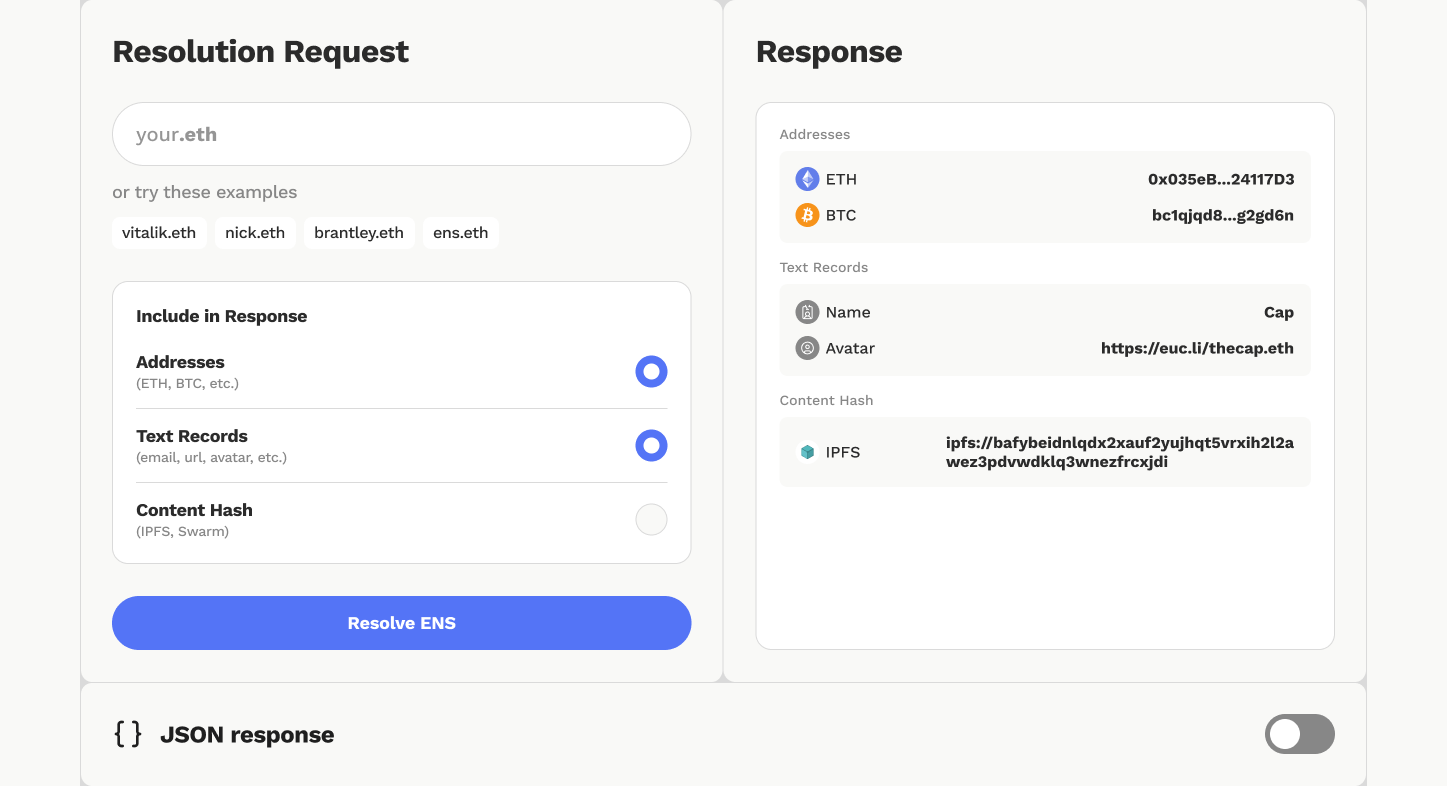The image size is (1447, 786).
Task: Select the ens.eth example chip
Action: coord(460,232)
